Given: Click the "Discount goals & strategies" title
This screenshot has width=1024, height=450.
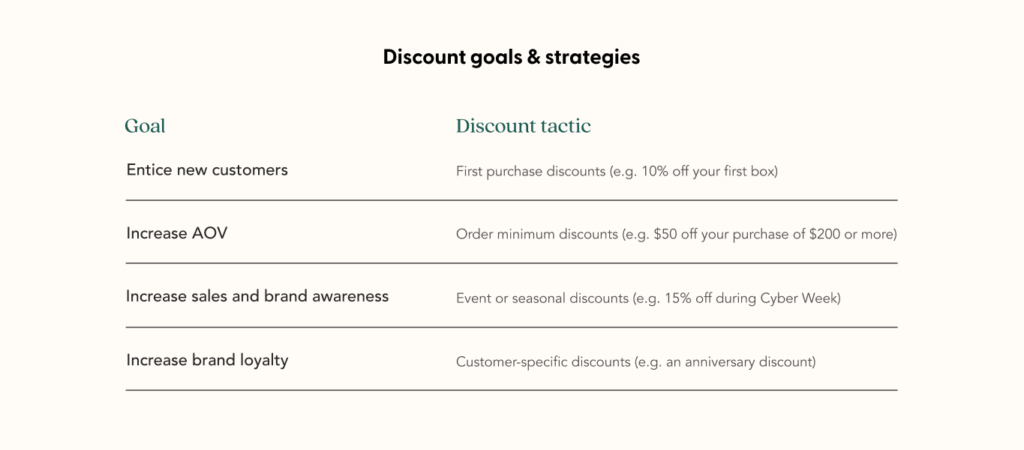Looking at the screenshot, I should [511, 57].
